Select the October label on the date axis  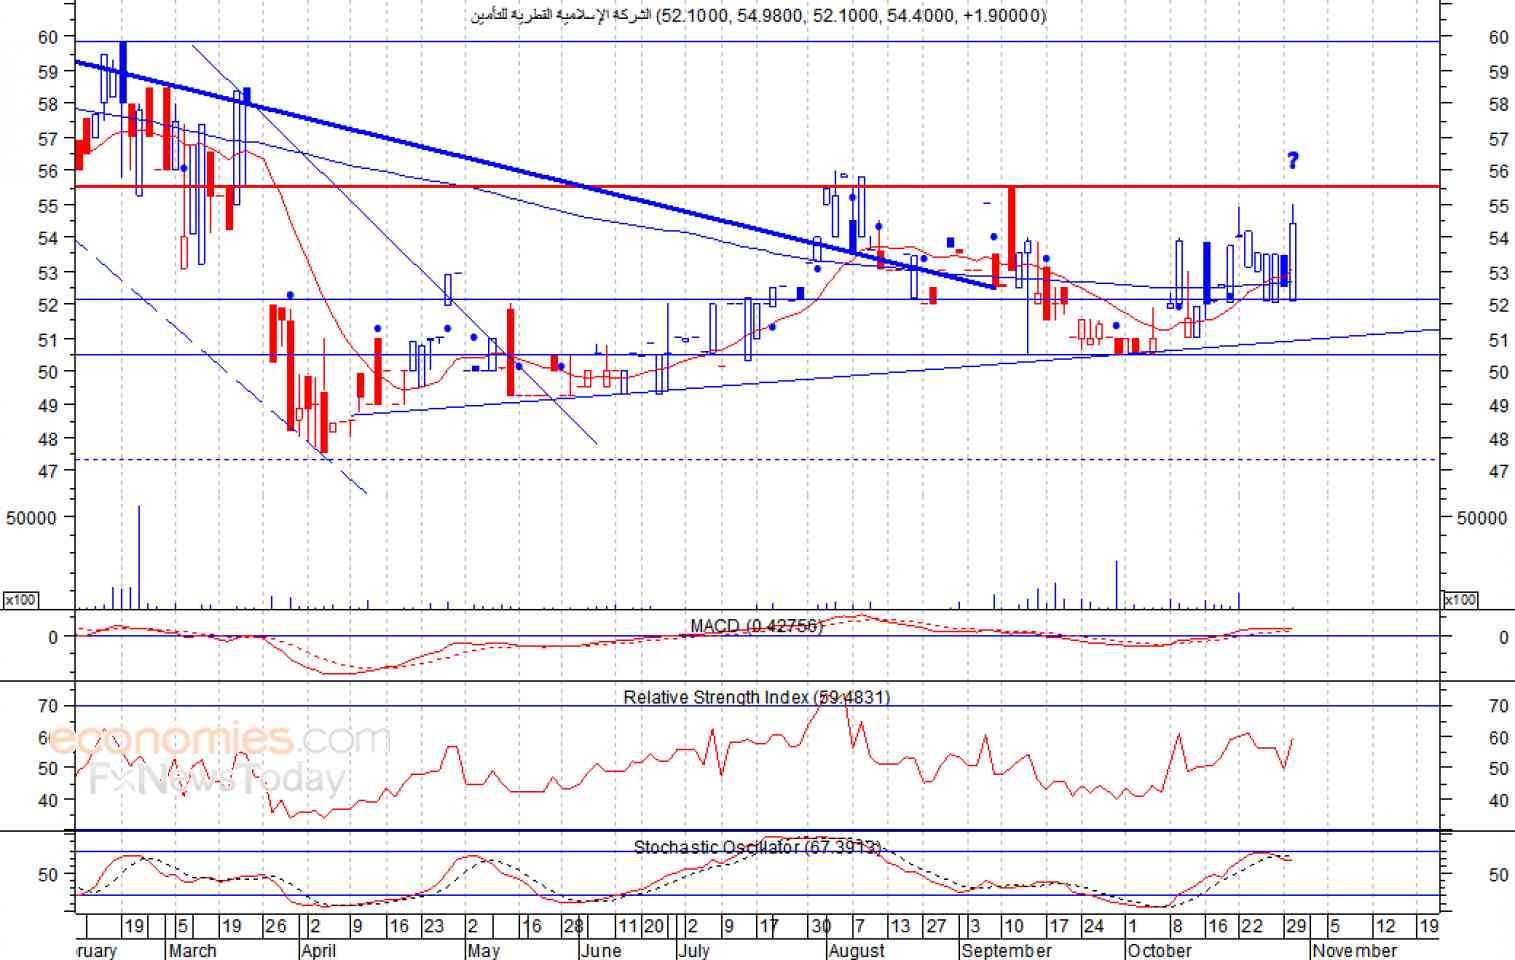[x=1159, y=950]
